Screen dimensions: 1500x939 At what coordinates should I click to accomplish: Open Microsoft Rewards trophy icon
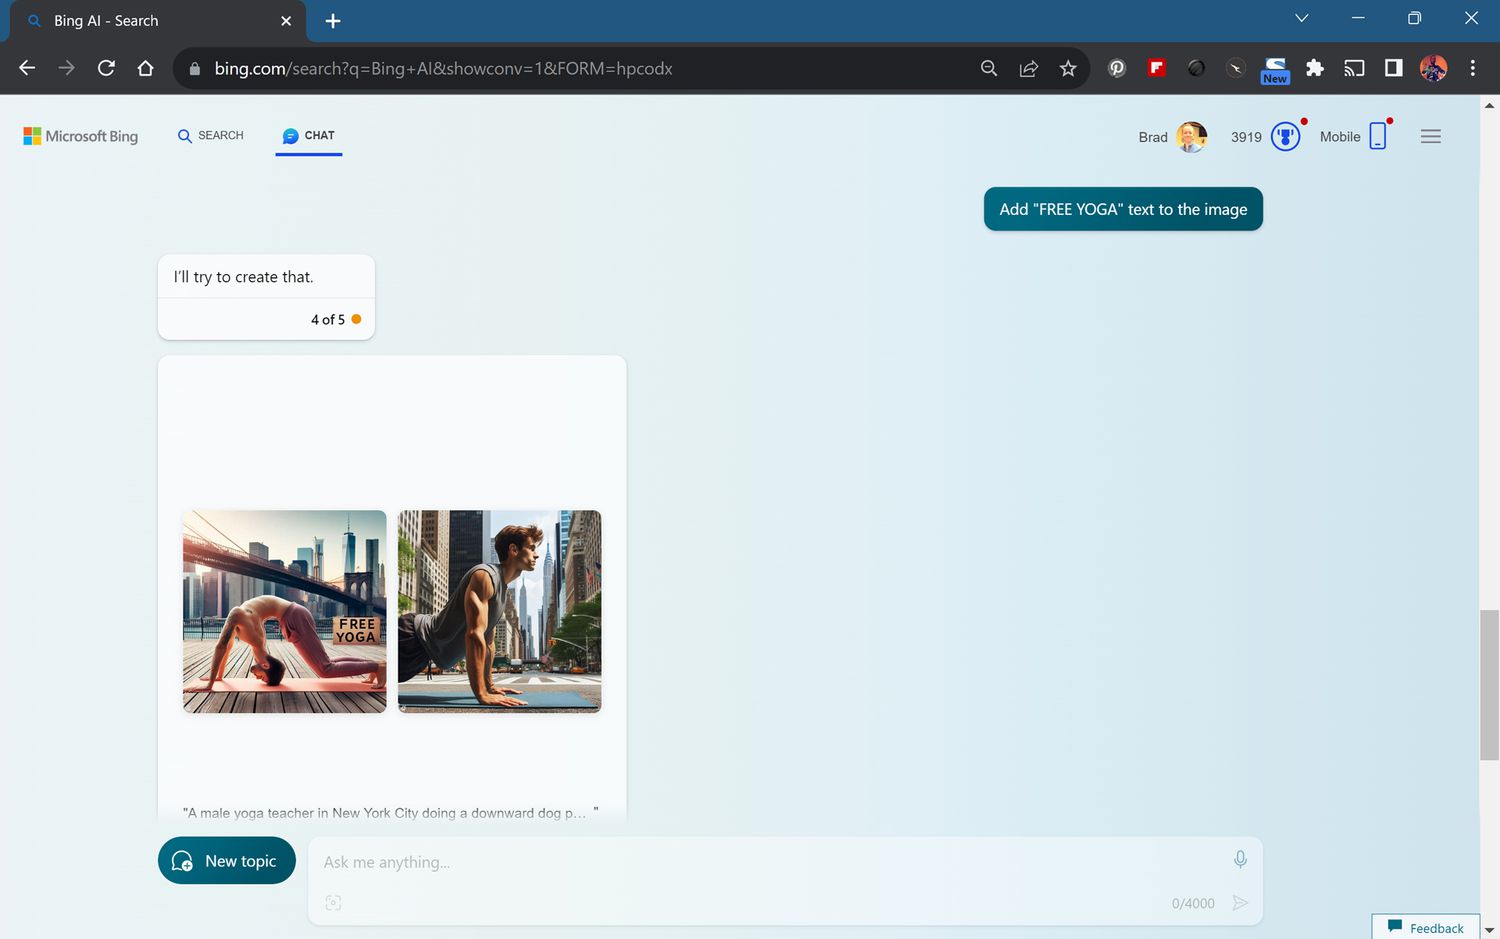click(1285, 137)
